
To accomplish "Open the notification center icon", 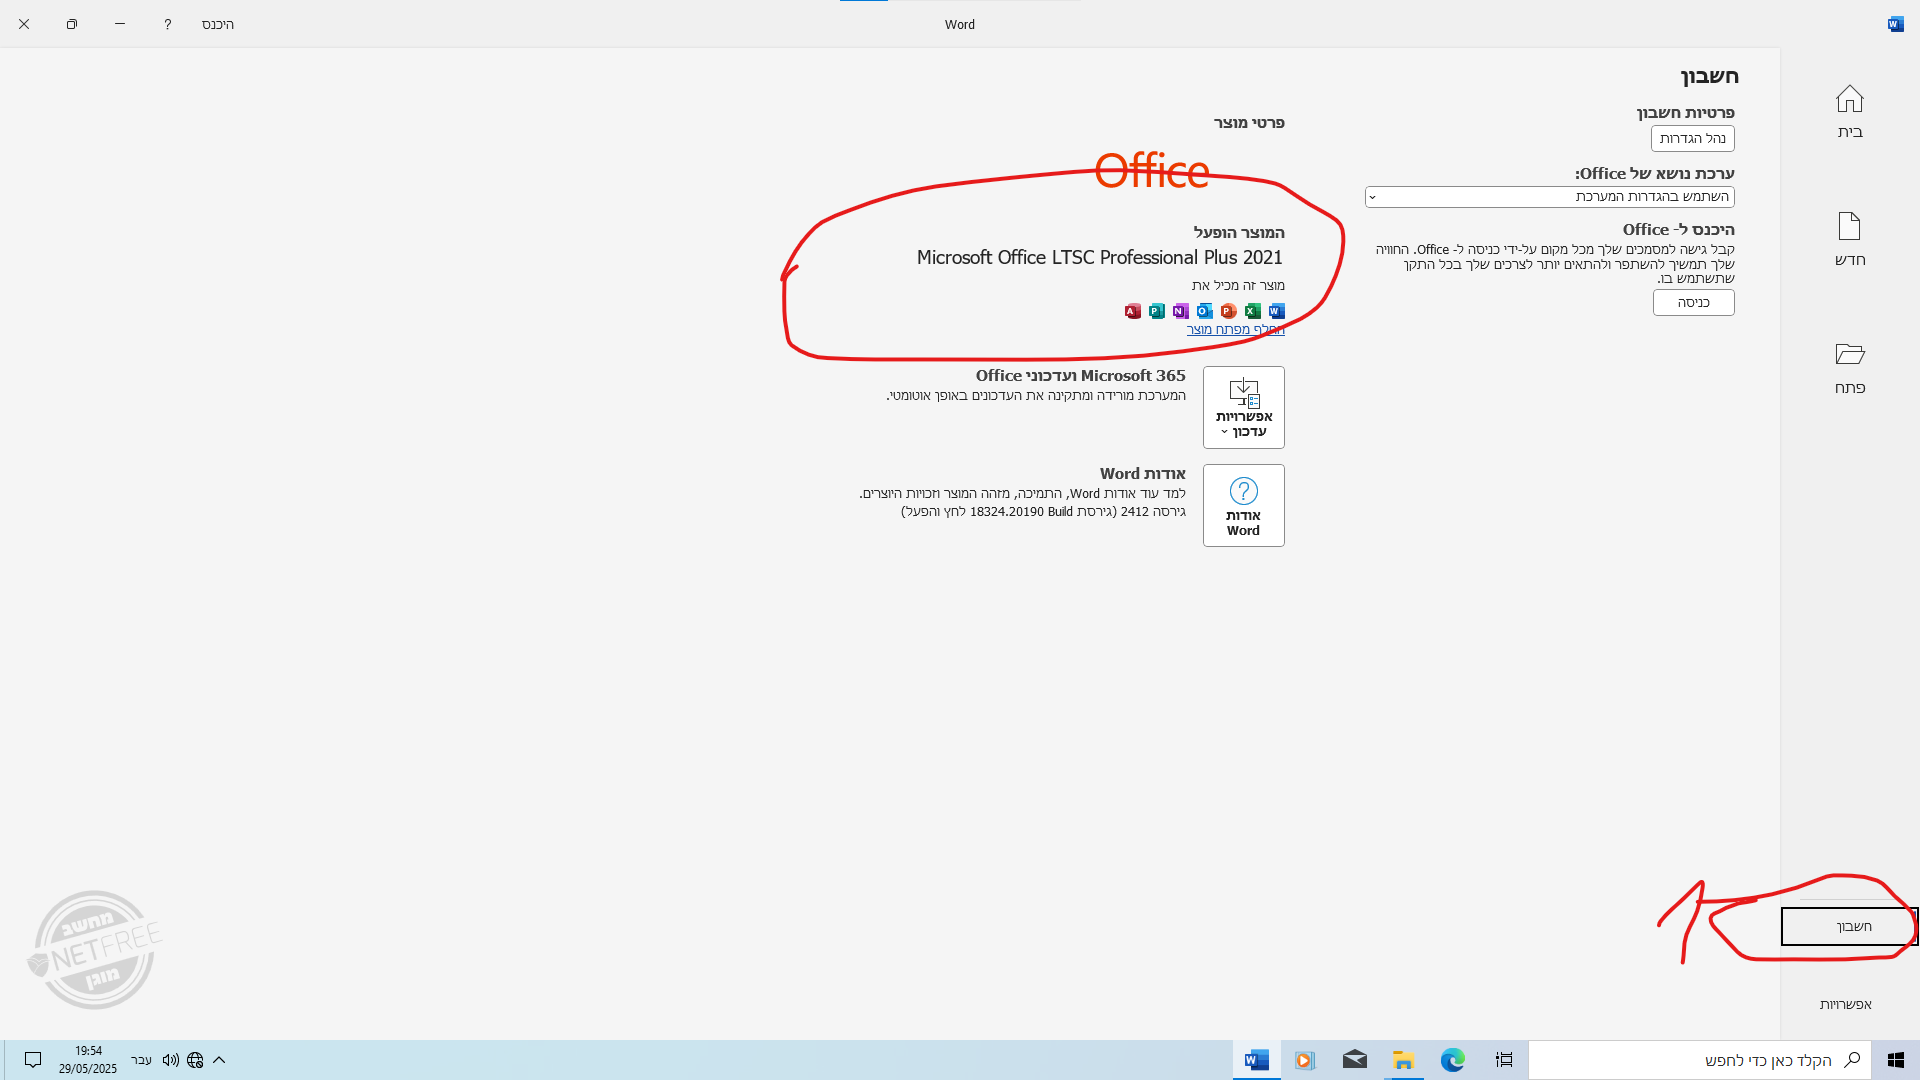I will pos(32,1060).
